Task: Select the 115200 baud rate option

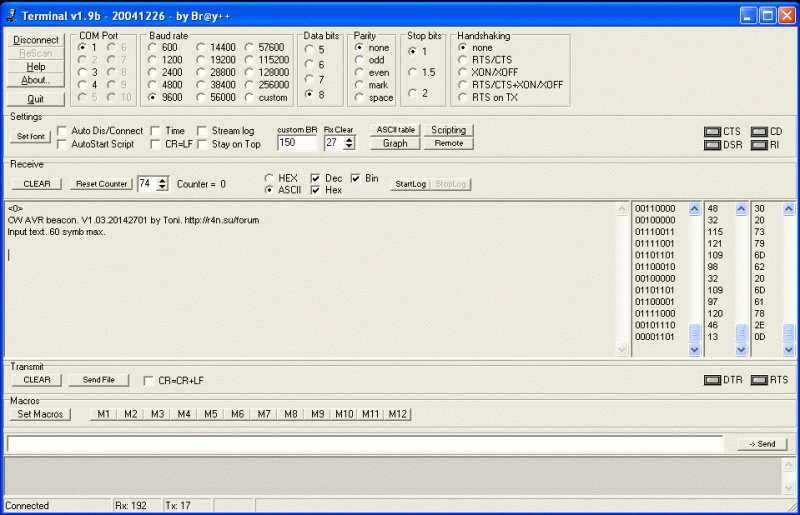Action: pos(250,60)
